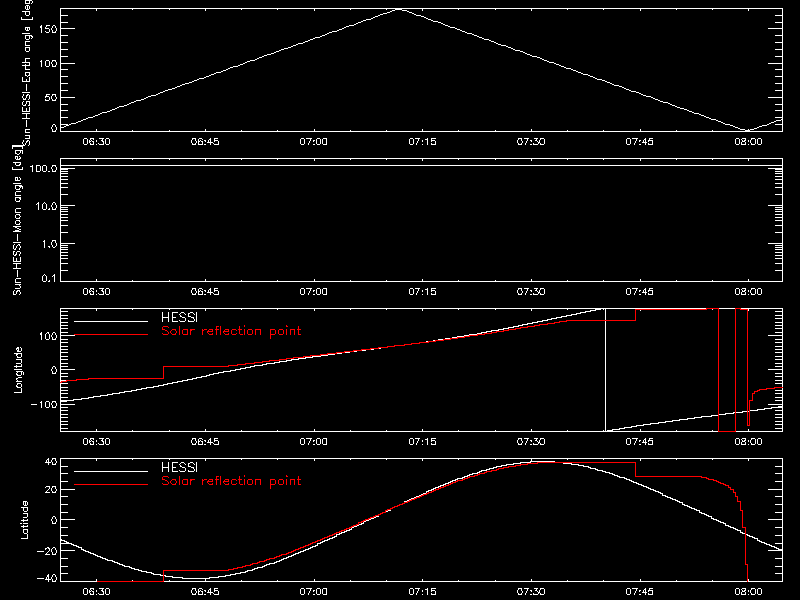
Task: Click the -40 tick on Latitude axis
Action: [x=47, y=579]
